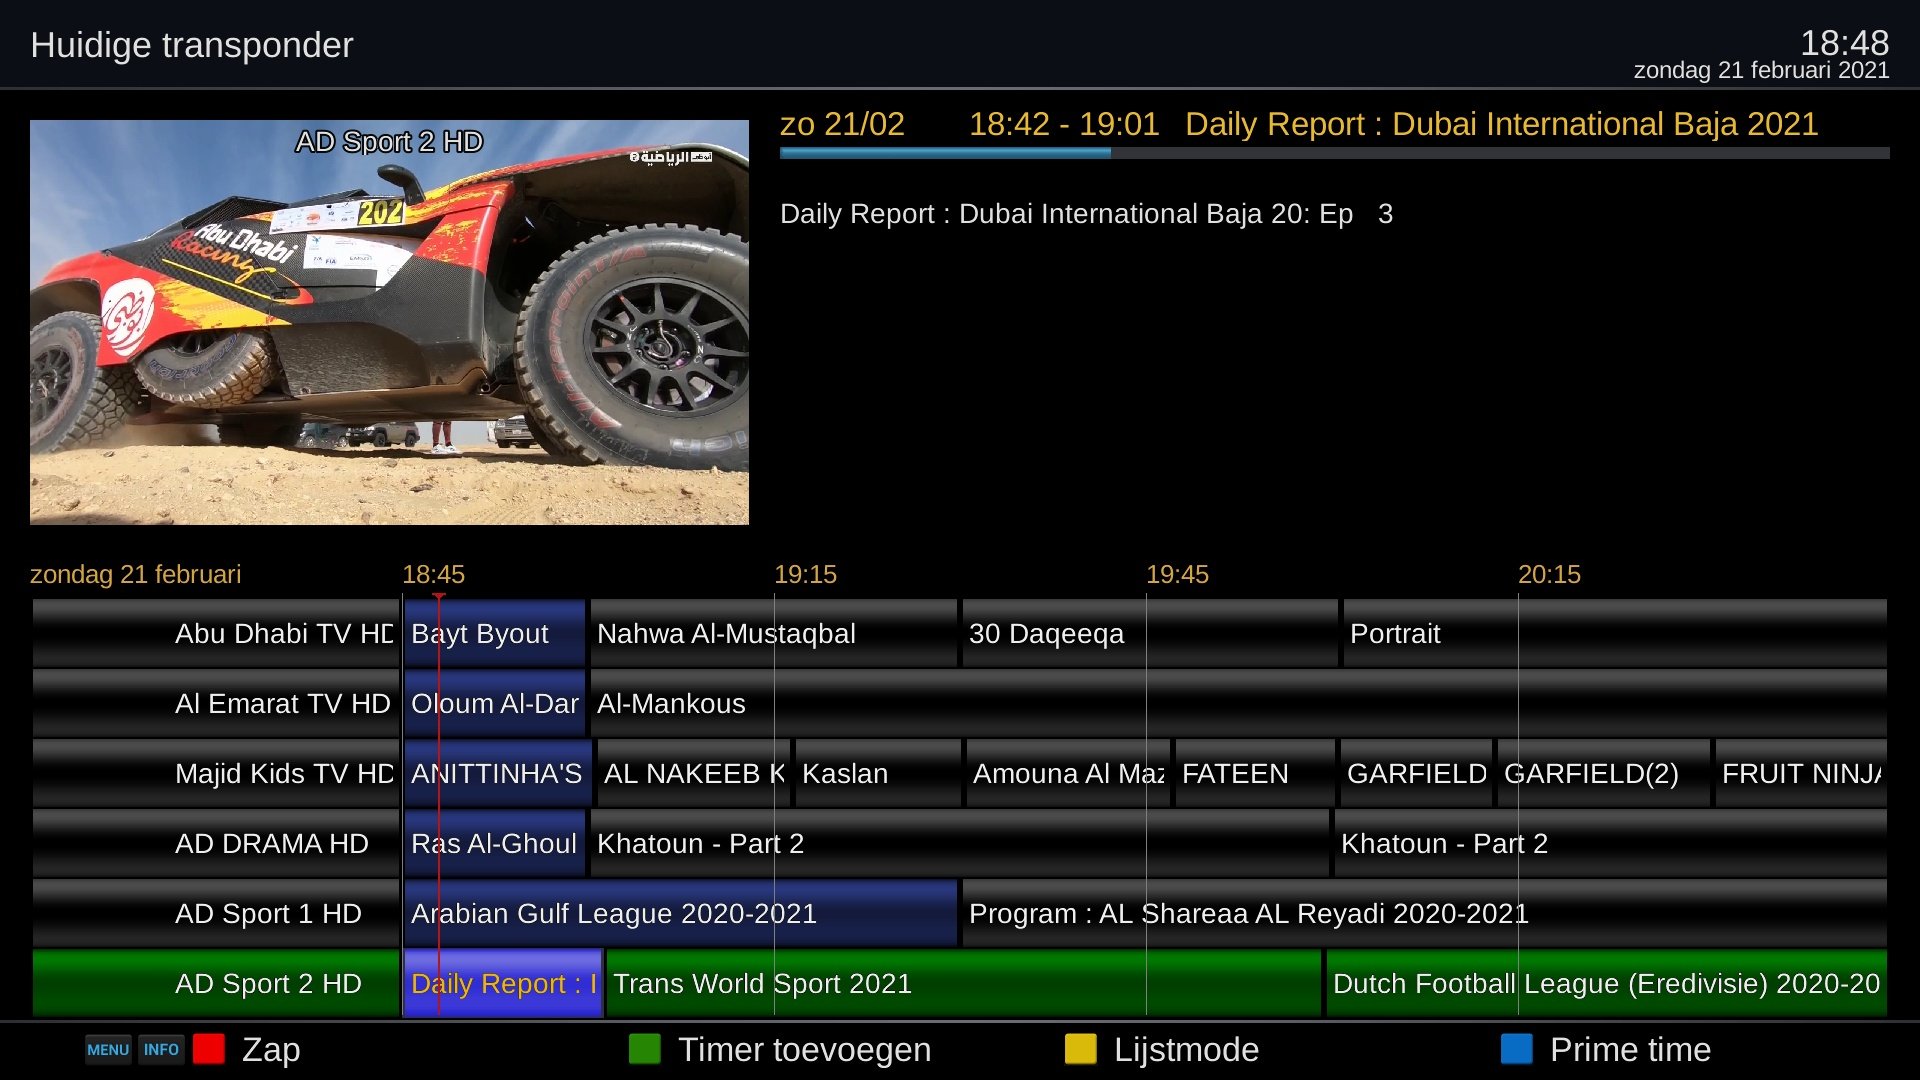Select the Trans World Sport 2021 programme
Image resolution: width=1920 pixels, height=1080 pixels.
(964, 983)
